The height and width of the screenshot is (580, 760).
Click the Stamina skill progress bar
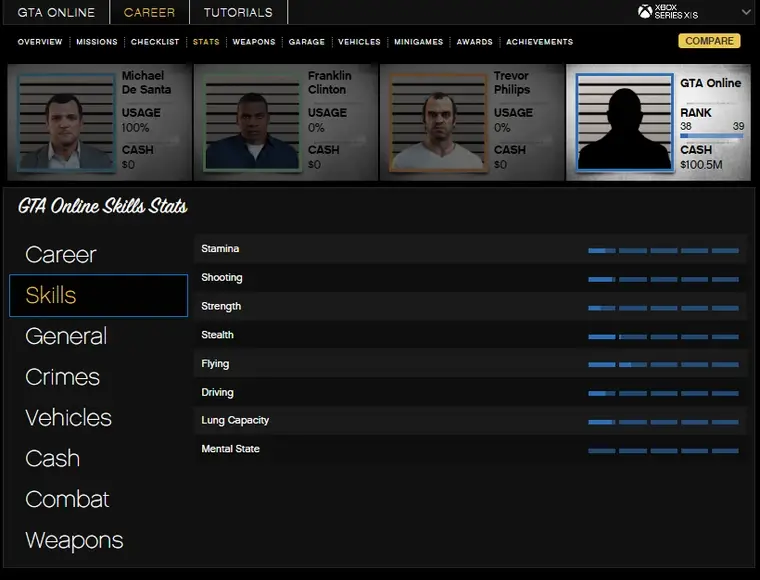[x=663, y=250]
